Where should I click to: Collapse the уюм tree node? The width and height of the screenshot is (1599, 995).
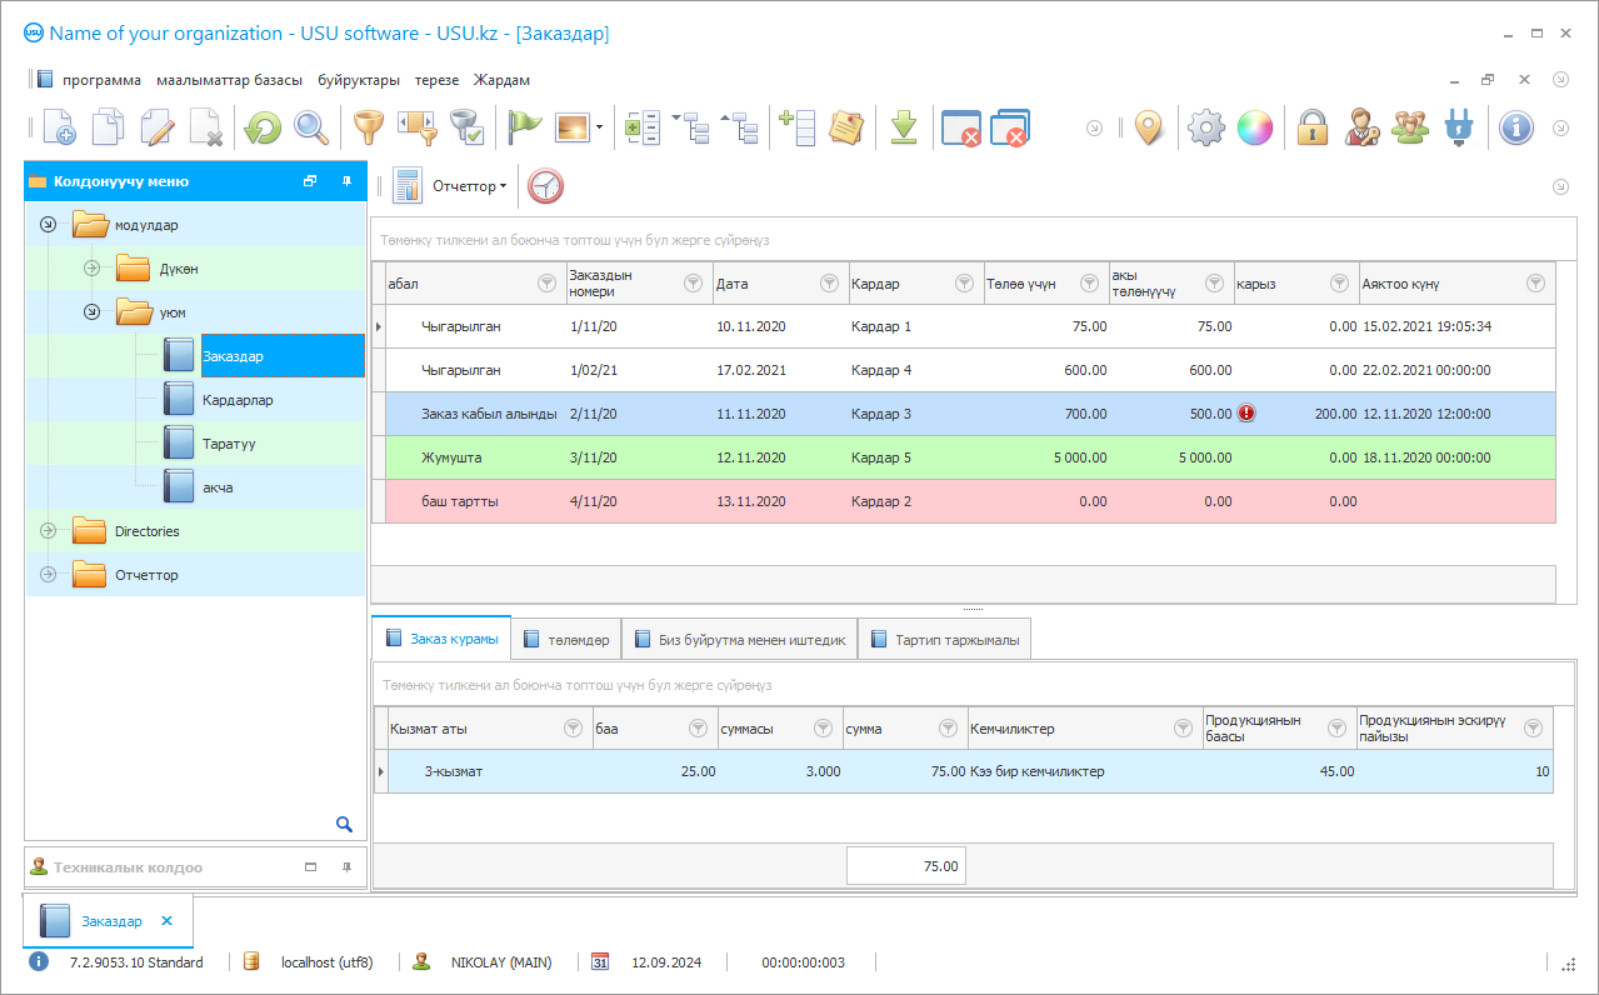tap(92, 312)
